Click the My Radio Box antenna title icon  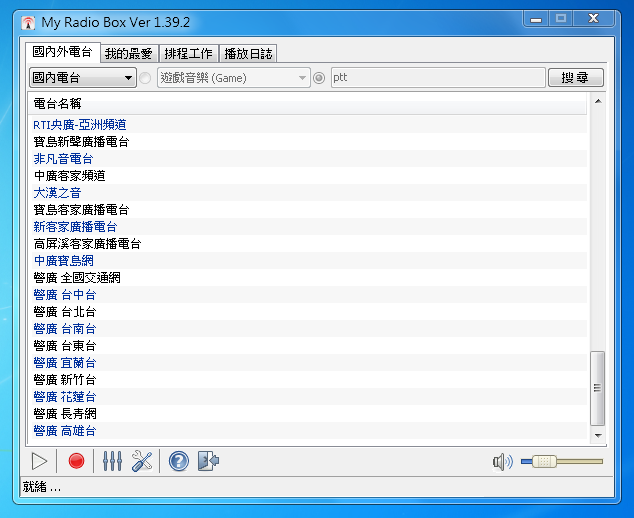pyautogui.click(x=28, y=23)
